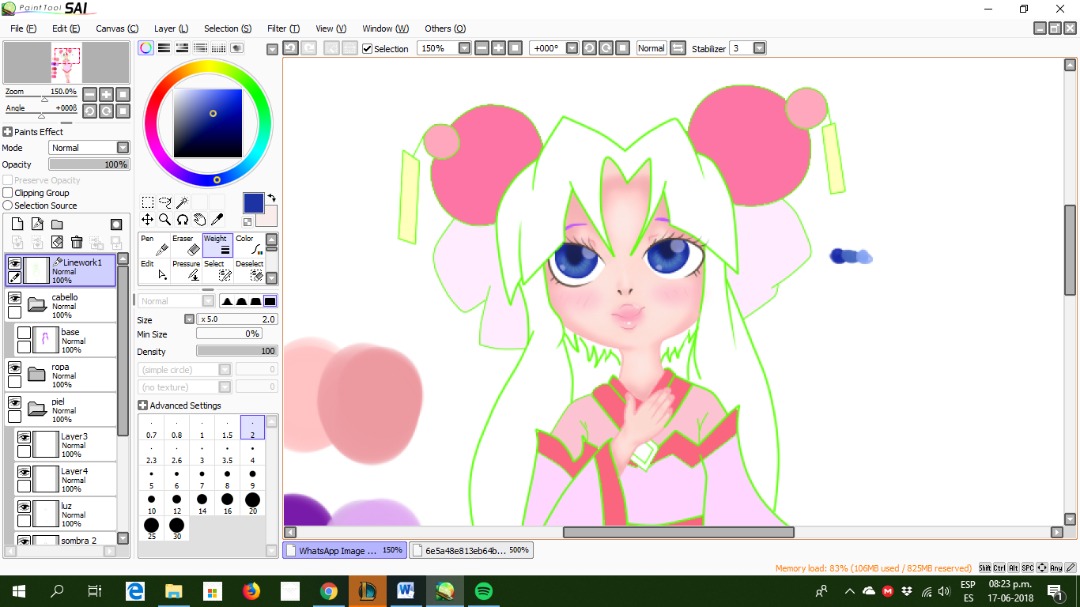Create a new normal layer
Screen dimensions: 1080x607
point(17,224)
